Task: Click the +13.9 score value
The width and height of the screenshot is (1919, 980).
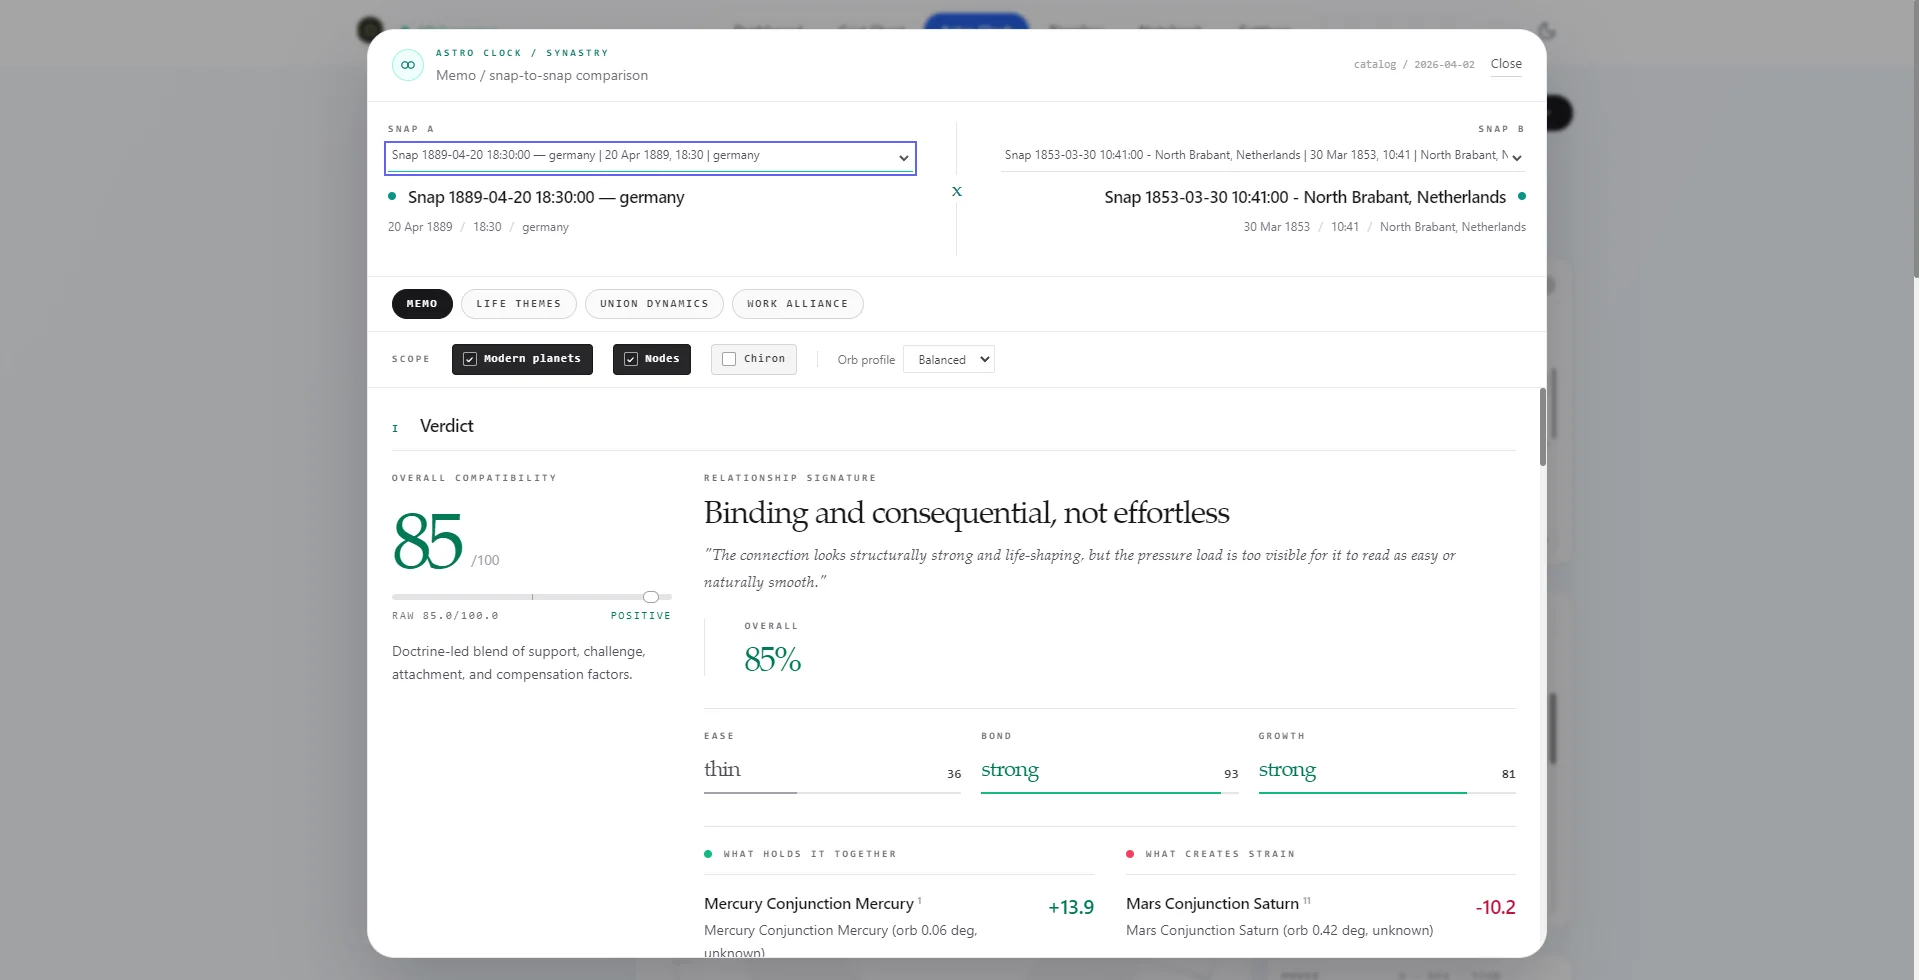Action: click(1071, 907)
